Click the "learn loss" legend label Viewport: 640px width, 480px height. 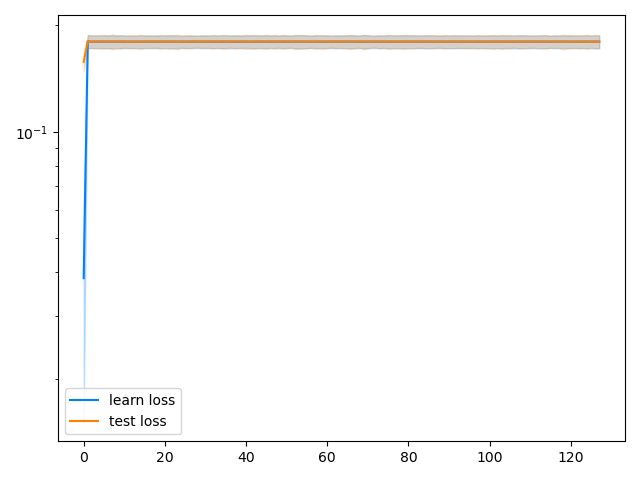[x=142, y=400]
